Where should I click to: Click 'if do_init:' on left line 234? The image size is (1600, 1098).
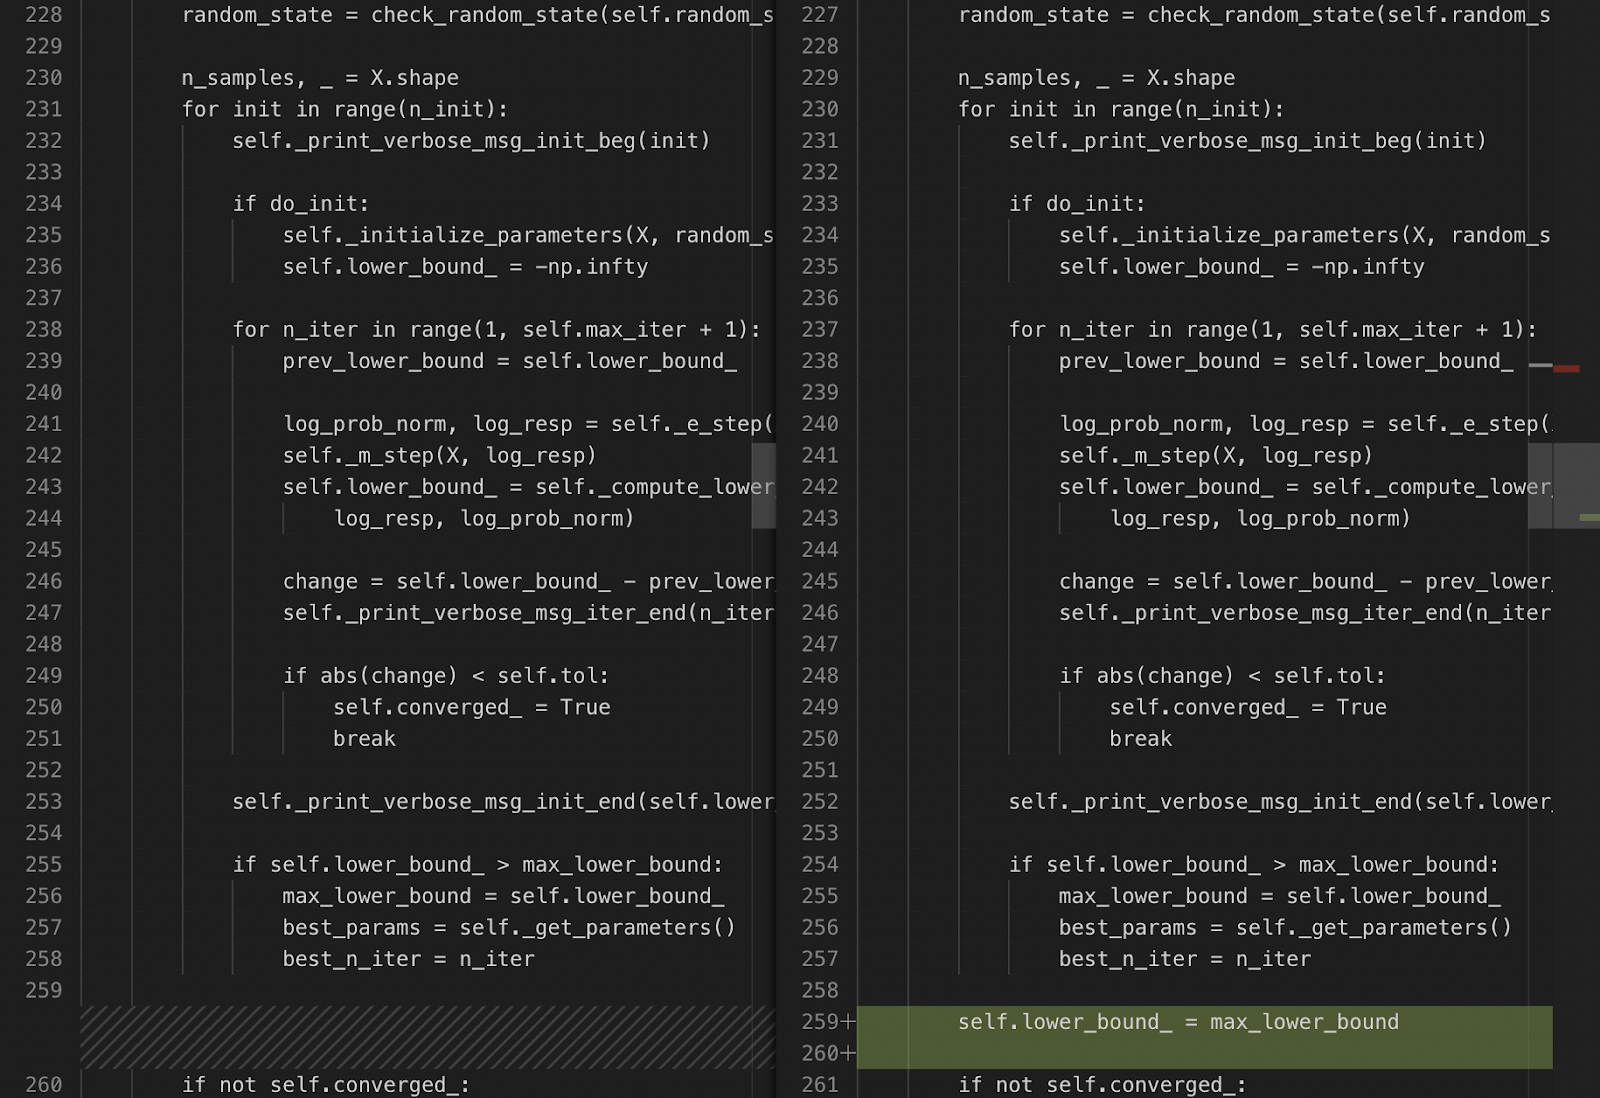pyautogui.click(x=301, y=204)
